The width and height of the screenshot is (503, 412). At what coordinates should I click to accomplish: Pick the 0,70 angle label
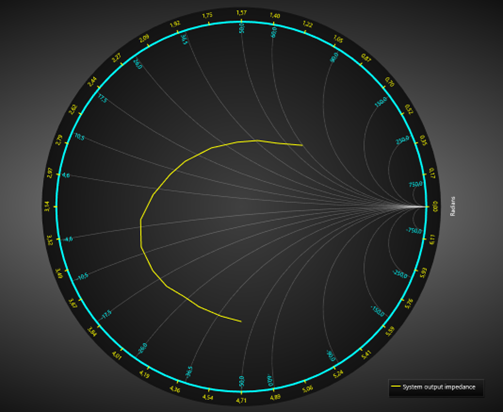click(x=390, y=82)
